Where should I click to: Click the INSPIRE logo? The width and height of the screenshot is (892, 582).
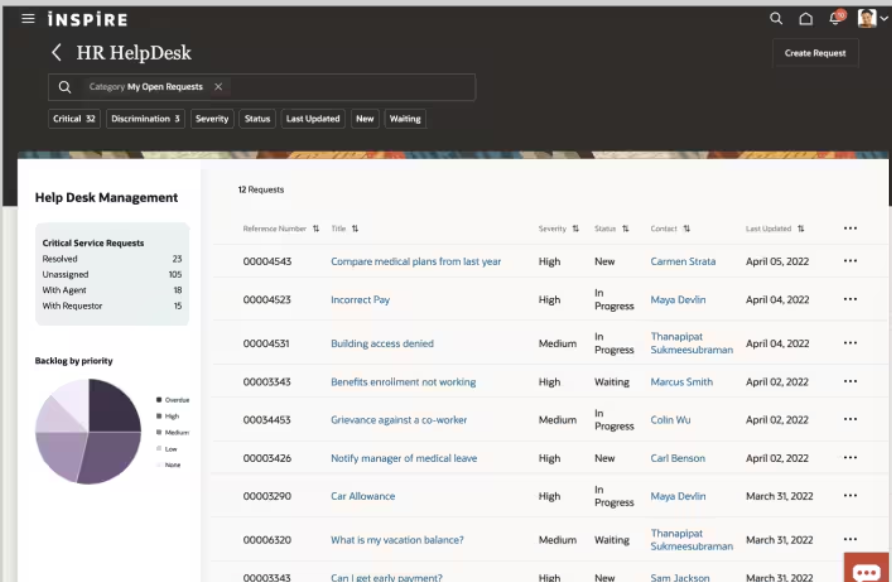(88, 19)
